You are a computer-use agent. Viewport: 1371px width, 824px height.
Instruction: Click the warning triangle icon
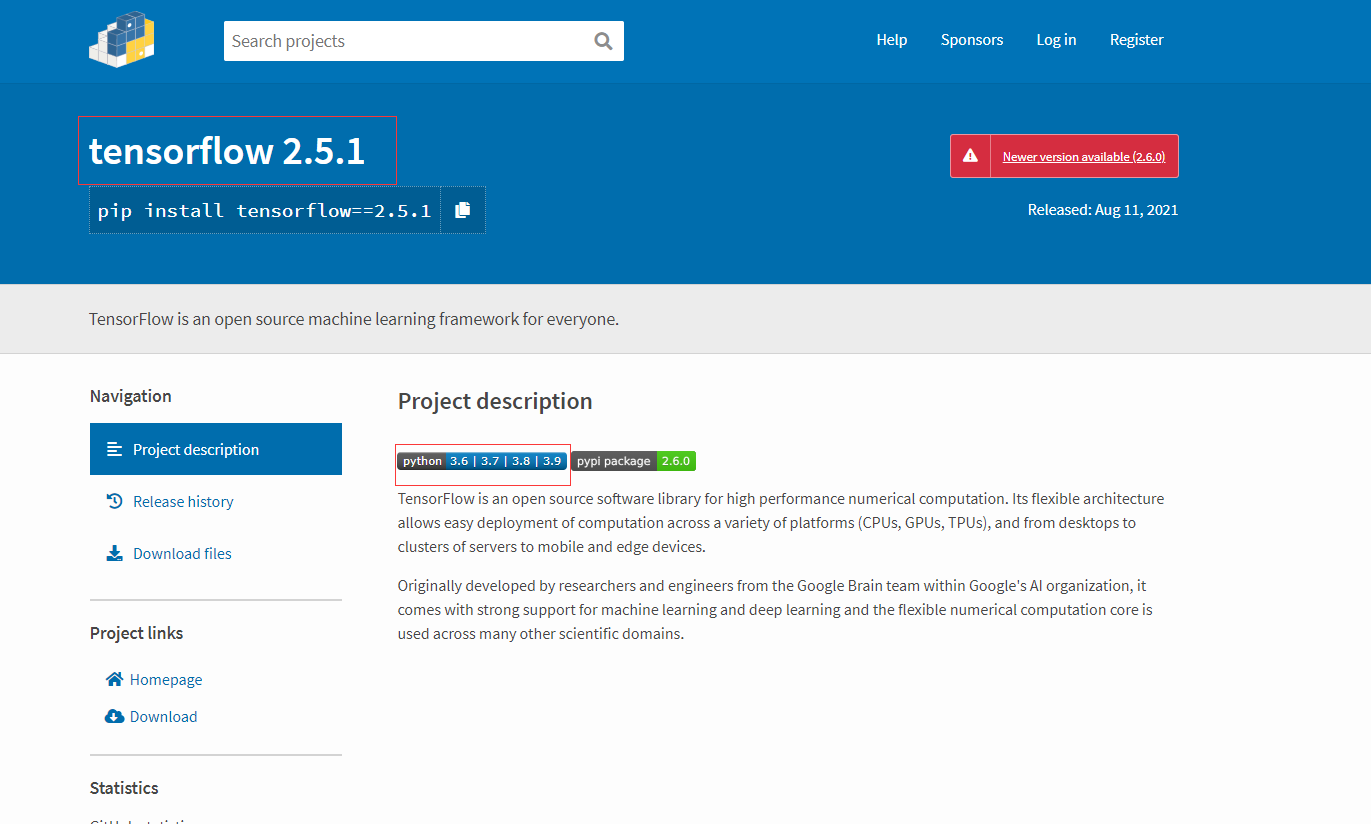970,156
